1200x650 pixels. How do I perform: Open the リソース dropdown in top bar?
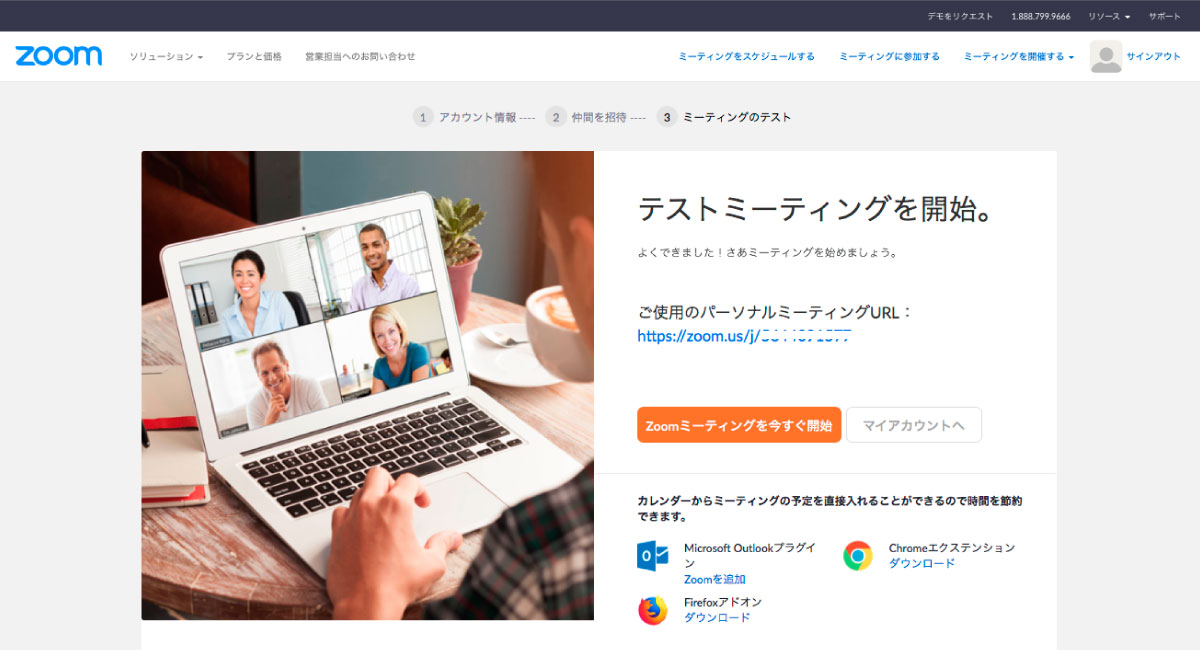click(x=1109, y=16)
